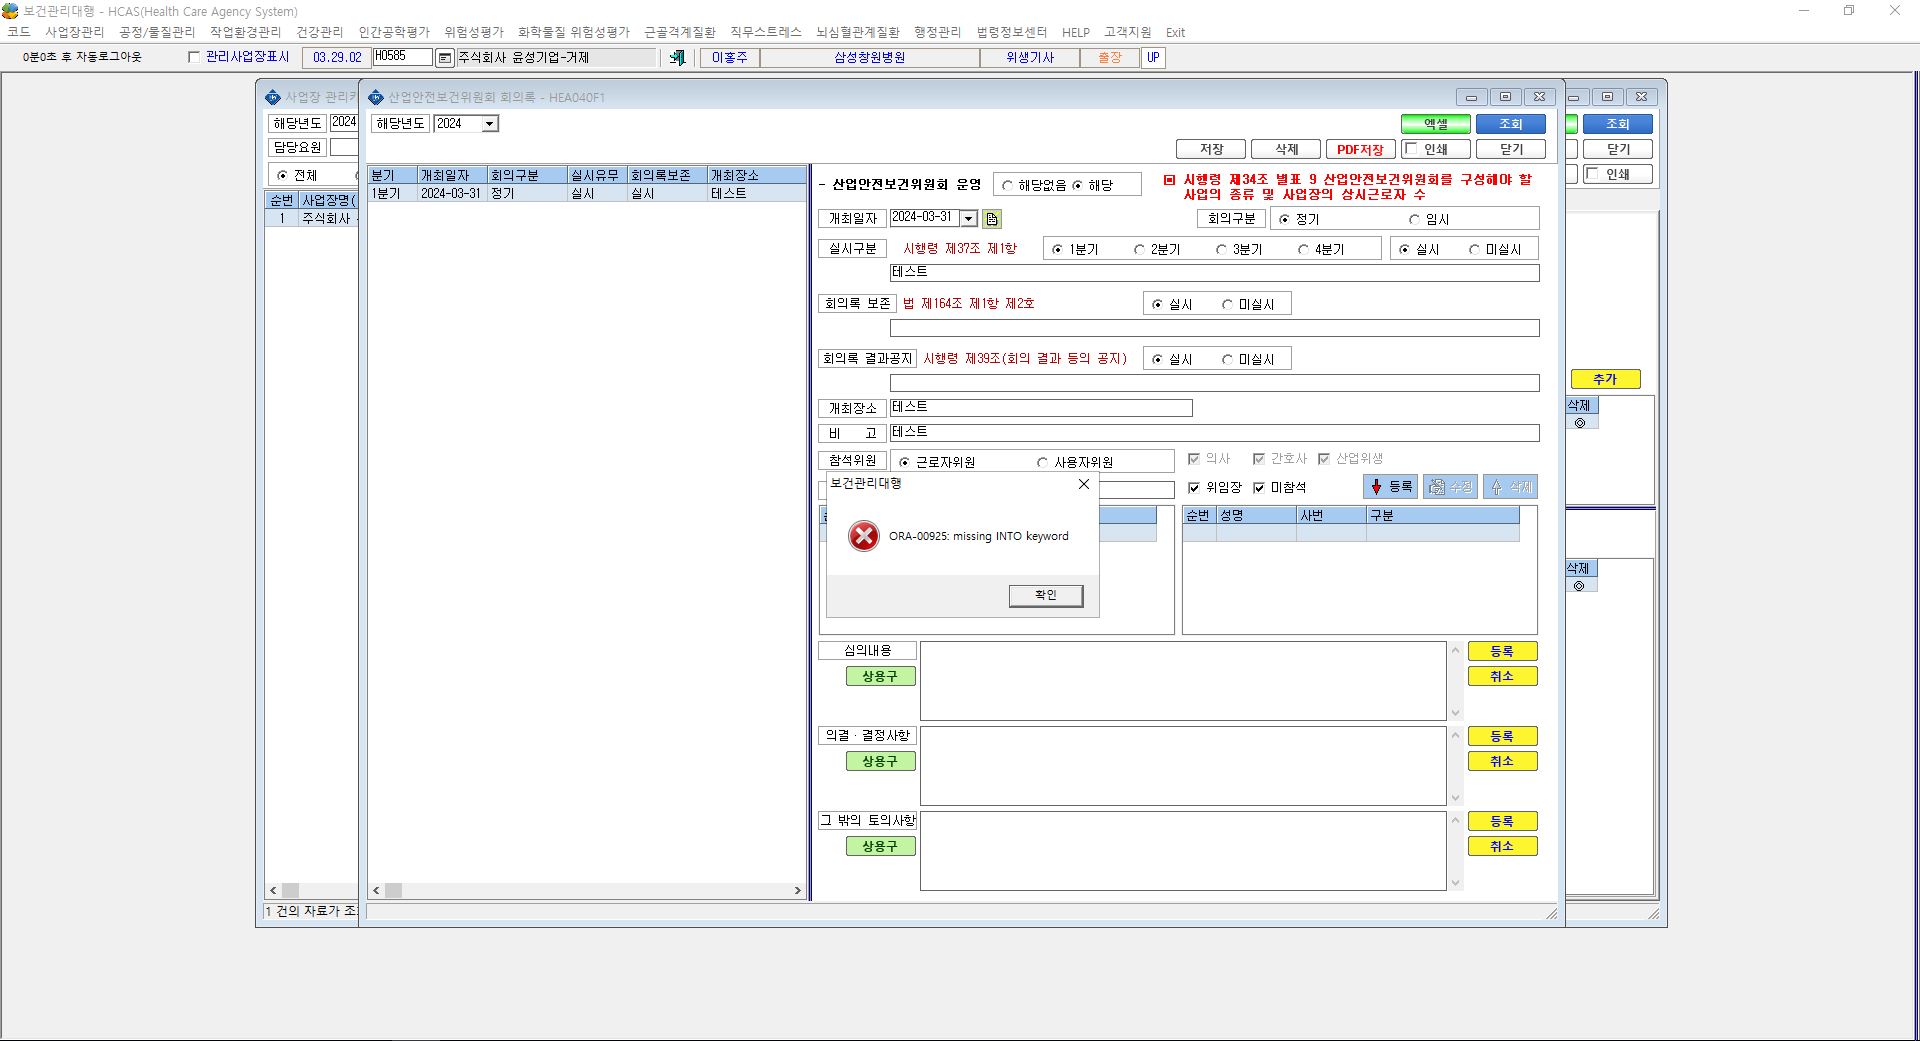Open the note icon next to 개최일자

pos(992,219)
